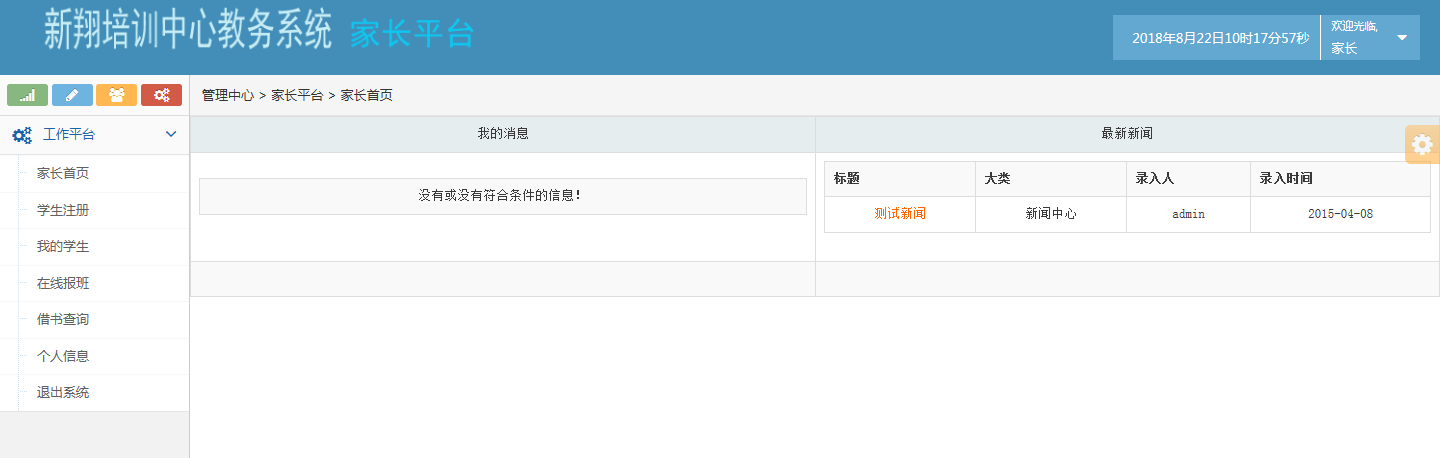1440x458 pixels.
Task: Collapse the 工作平台 menu chevron
Action: (x=170, y=134)
